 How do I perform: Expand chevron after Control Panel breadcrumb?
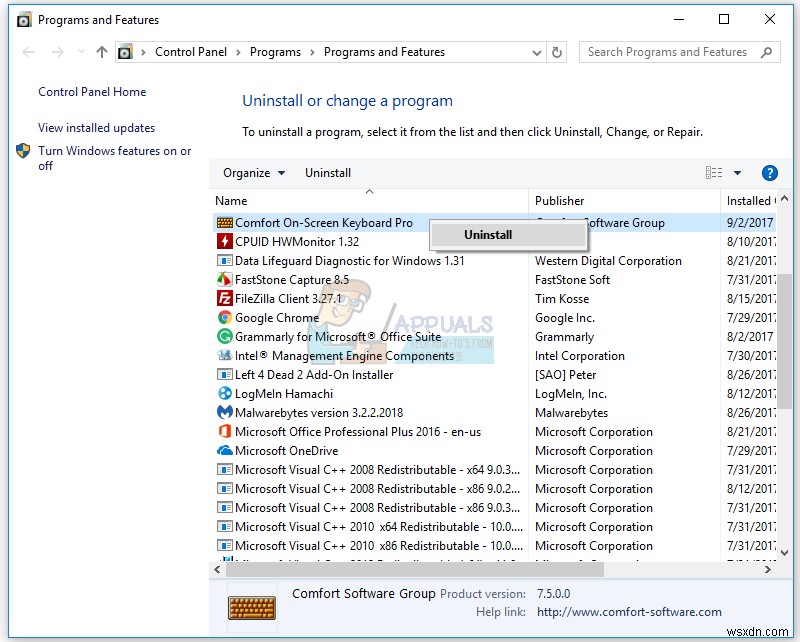238,52
